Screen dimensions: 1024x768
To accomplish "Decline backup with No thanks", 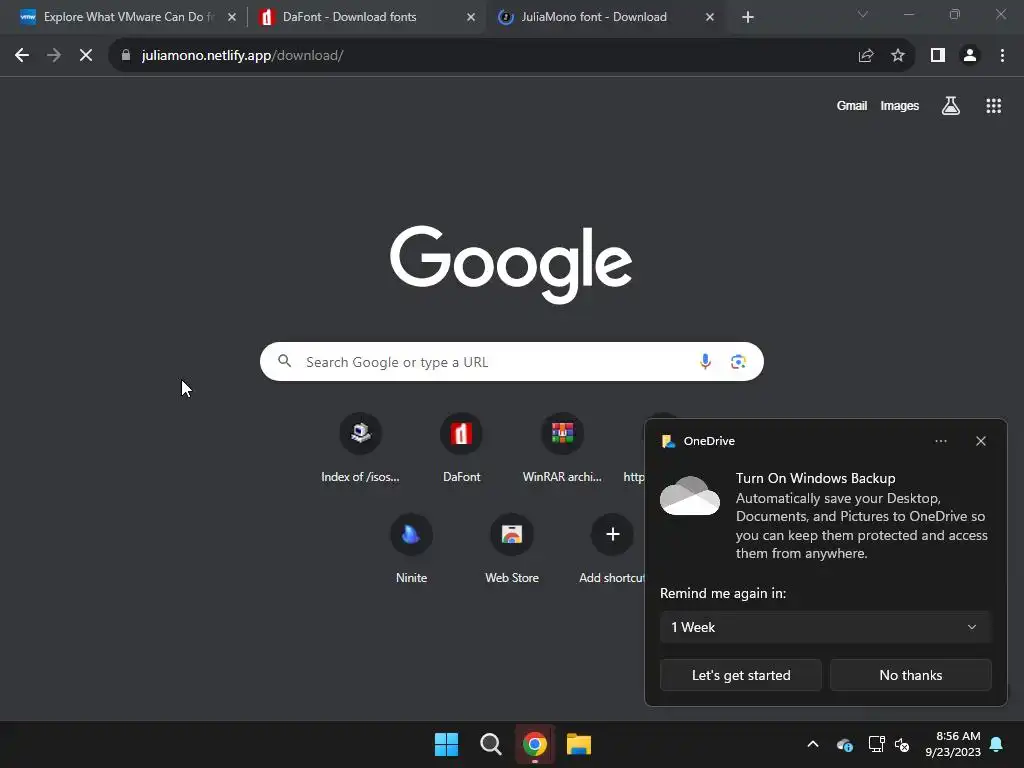I will 910,675.
